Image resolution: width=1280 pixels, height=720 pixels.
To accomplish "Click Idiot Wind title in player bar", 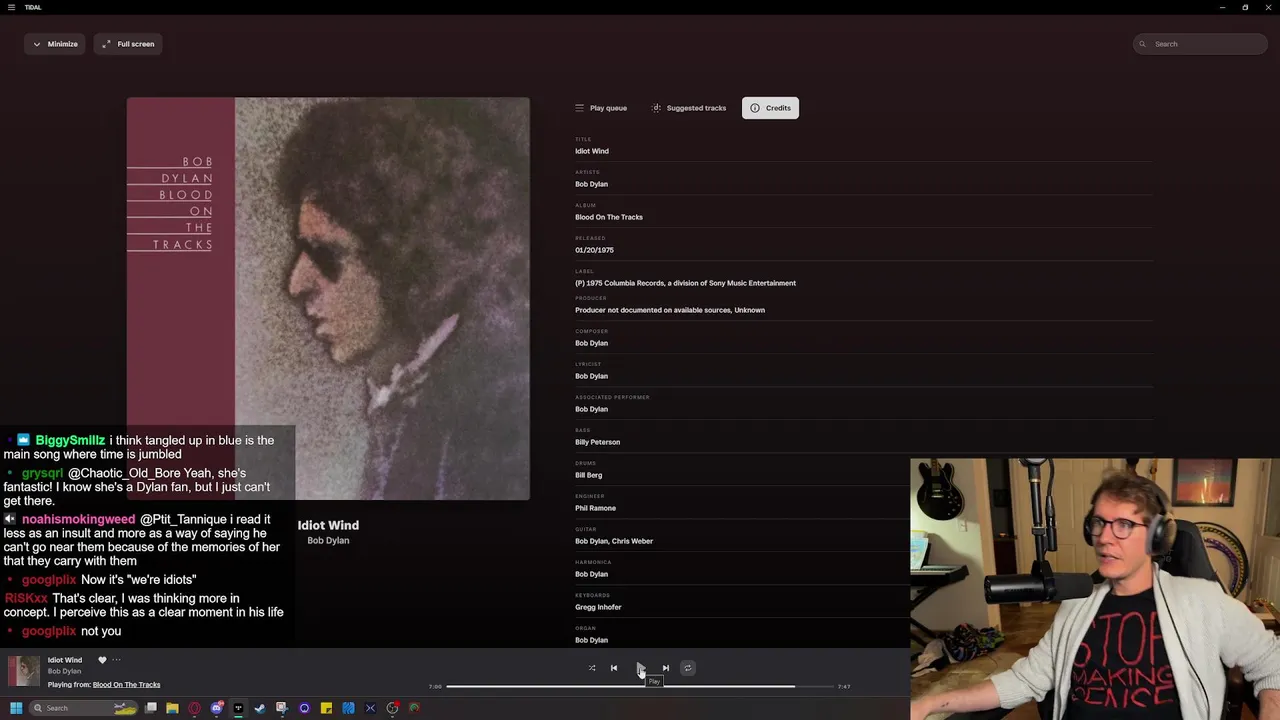I will [x=65, y=660].
